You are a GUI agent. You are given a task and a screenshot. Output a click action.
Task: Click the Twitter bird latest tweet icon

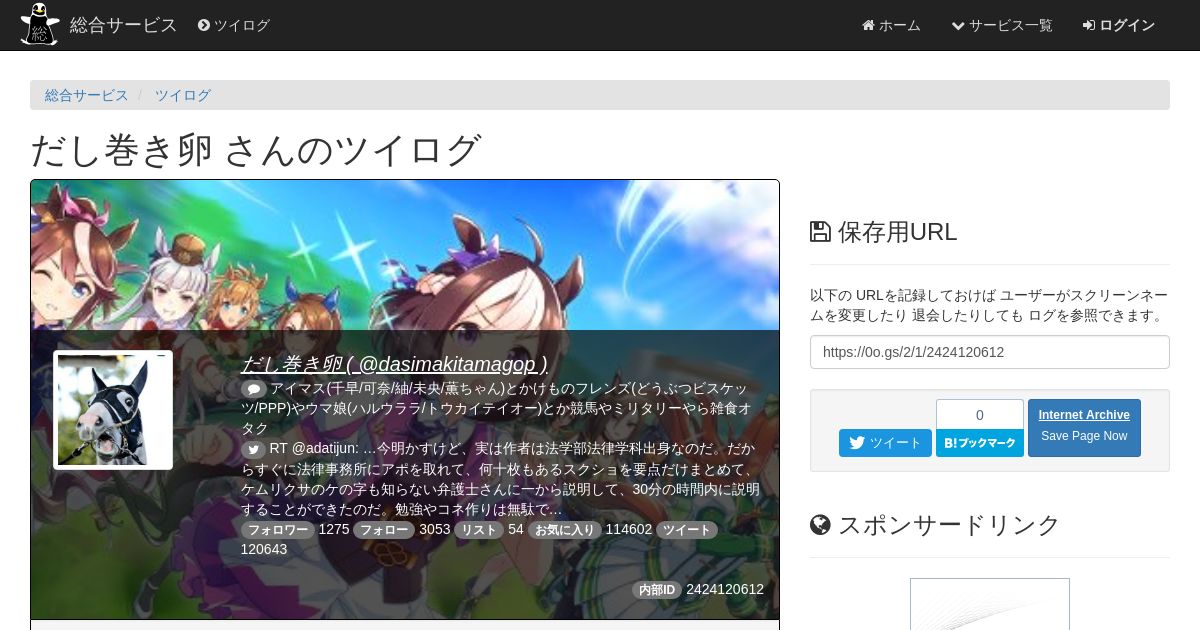click(253, 449)
